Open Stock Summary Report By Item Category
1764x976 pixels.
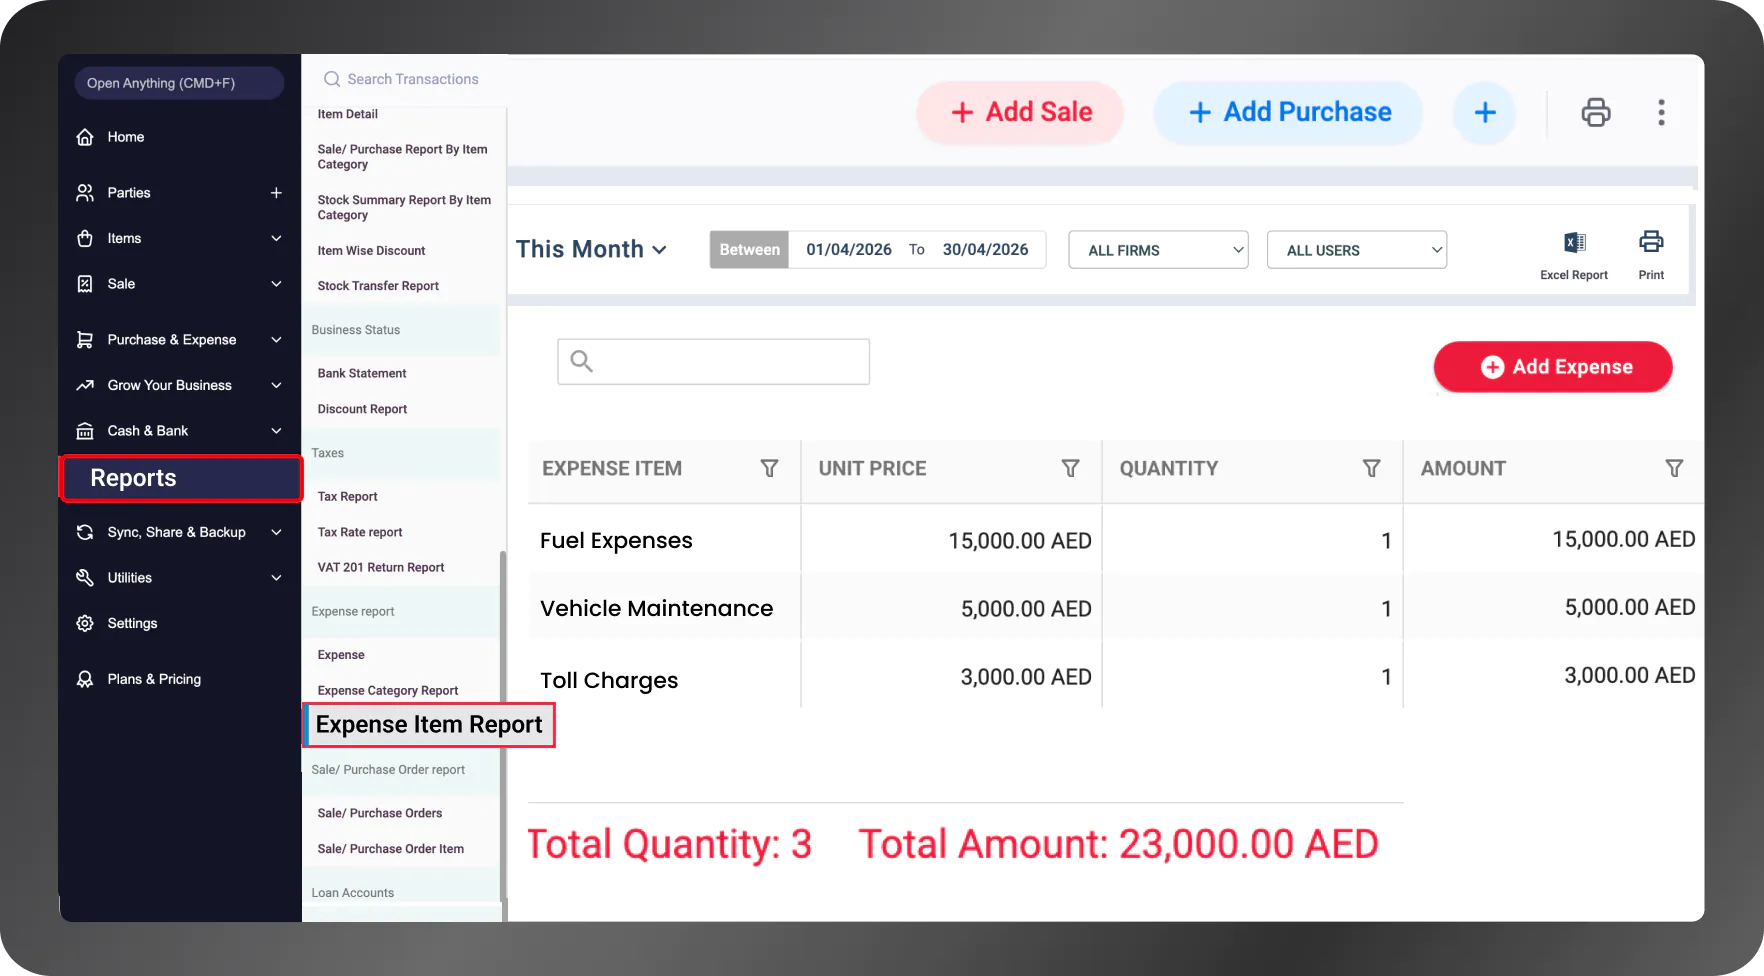click(x=404, y=207)
